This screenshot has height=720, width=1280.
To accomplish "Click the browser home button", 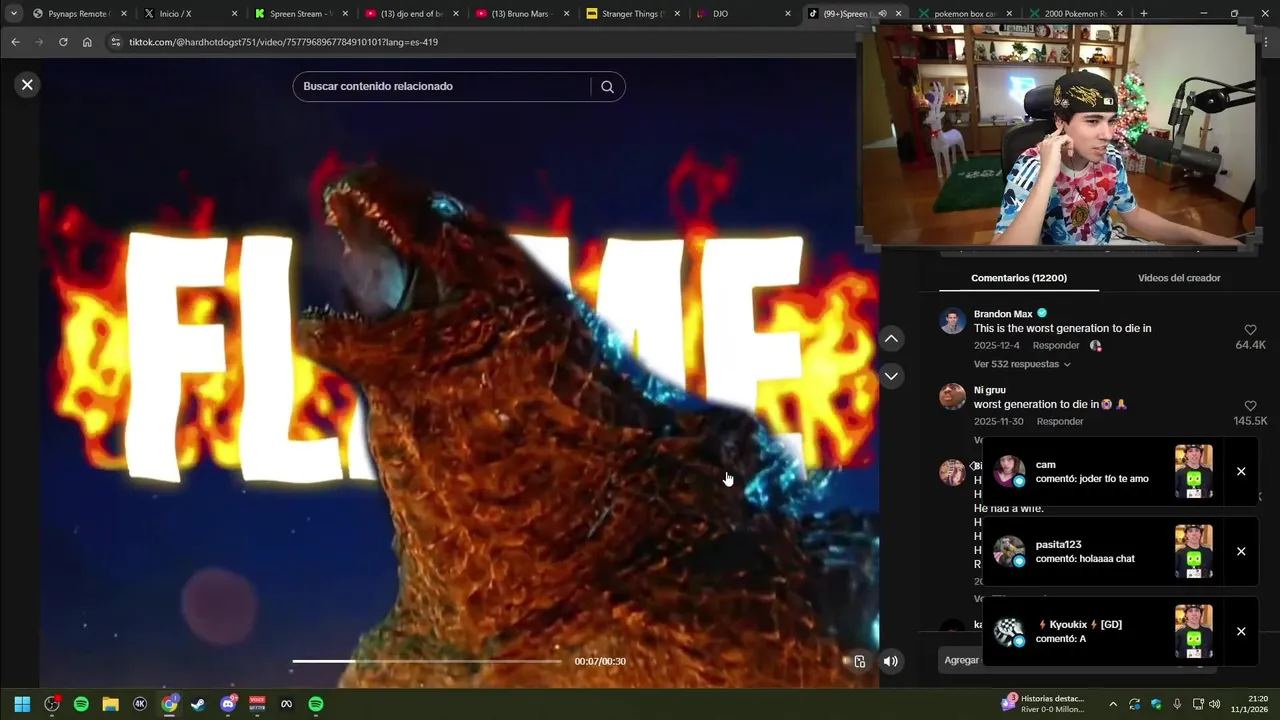I will pos(87,42).
